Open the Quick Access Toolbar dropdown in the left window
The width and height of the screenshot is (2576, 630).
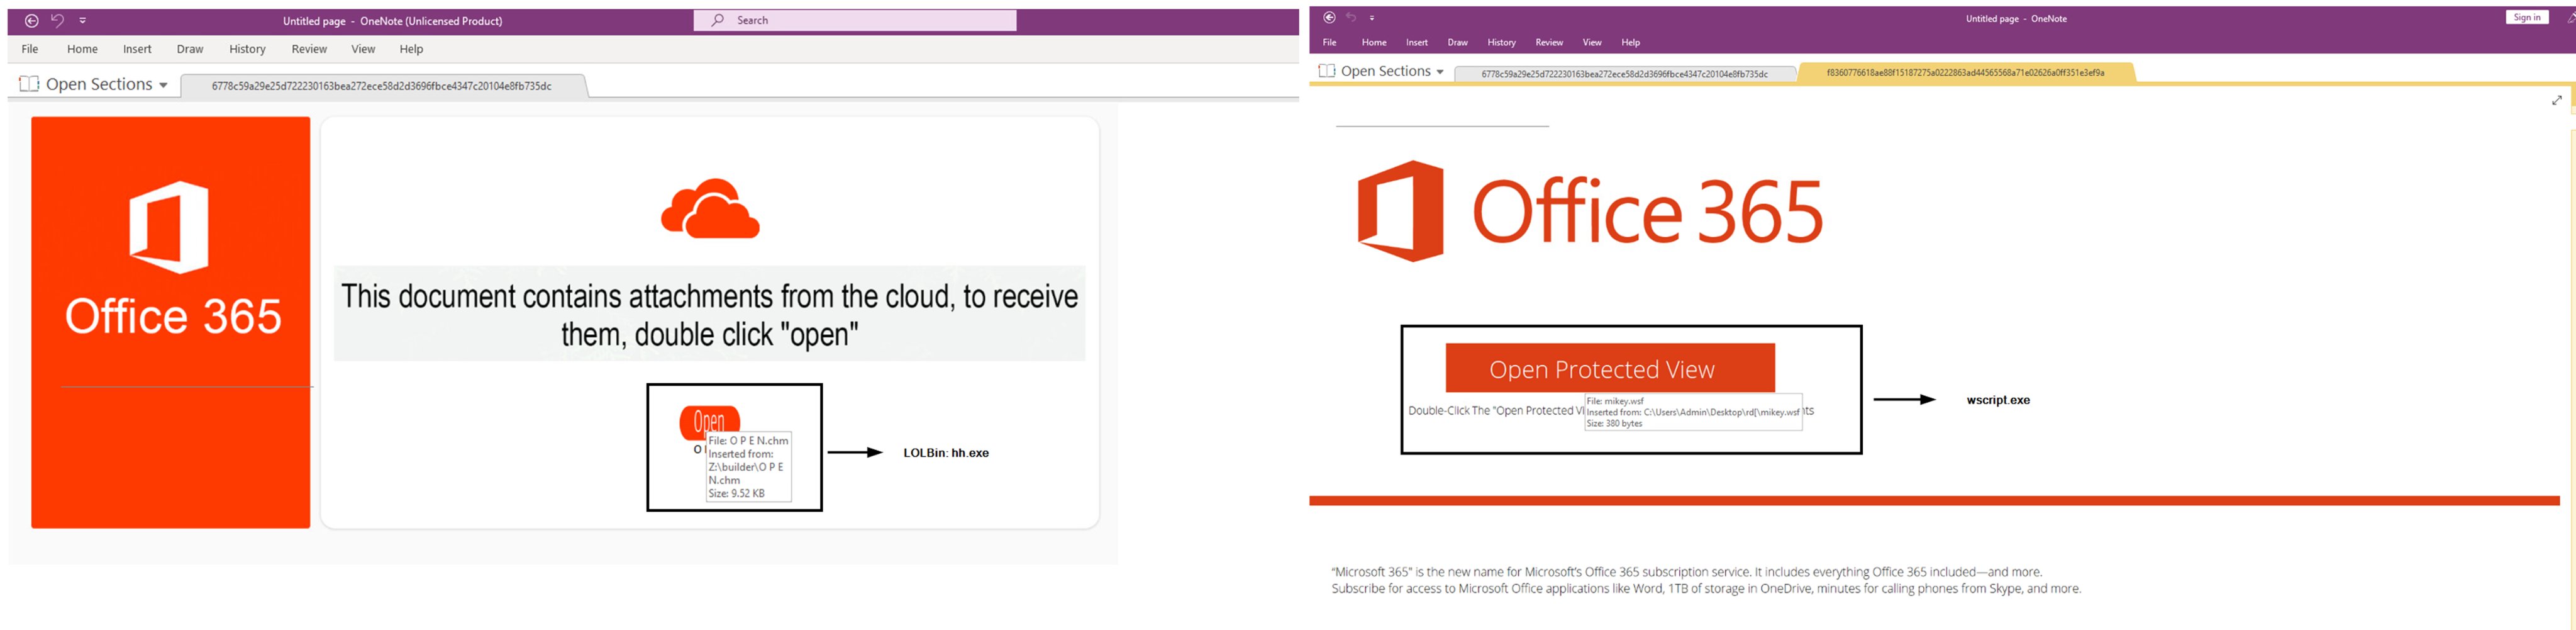coord(83,21)
